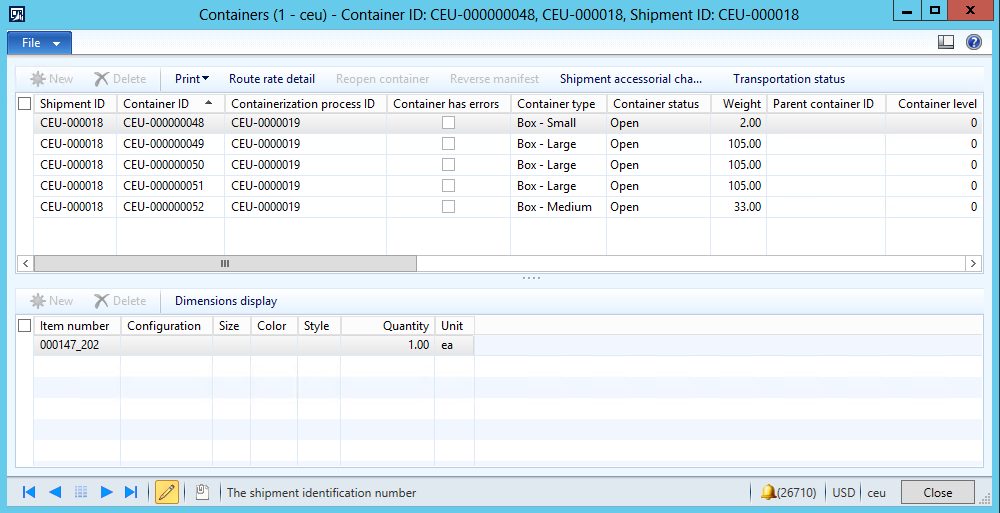Expand the Print dropdown menu
This screenshot has width=1000, height=513.
[192, 79]
